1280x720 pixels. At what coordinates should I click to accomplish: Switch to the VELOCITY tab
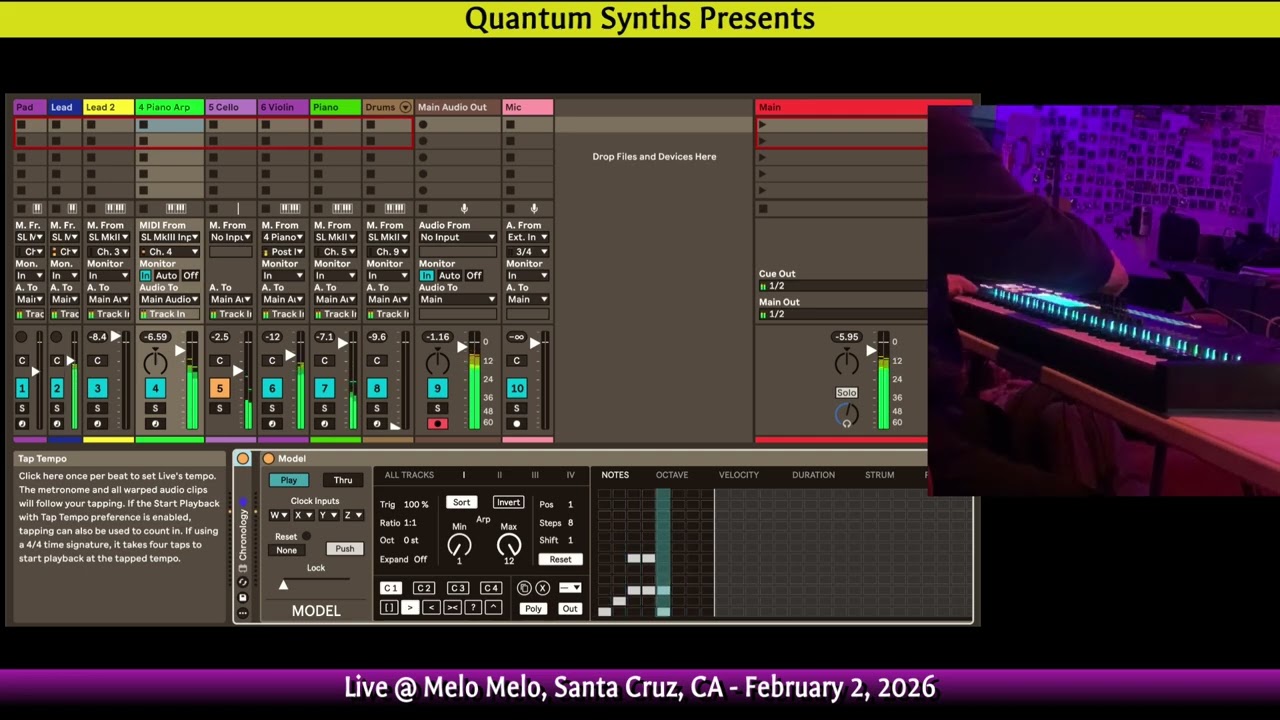pos(739,475)
